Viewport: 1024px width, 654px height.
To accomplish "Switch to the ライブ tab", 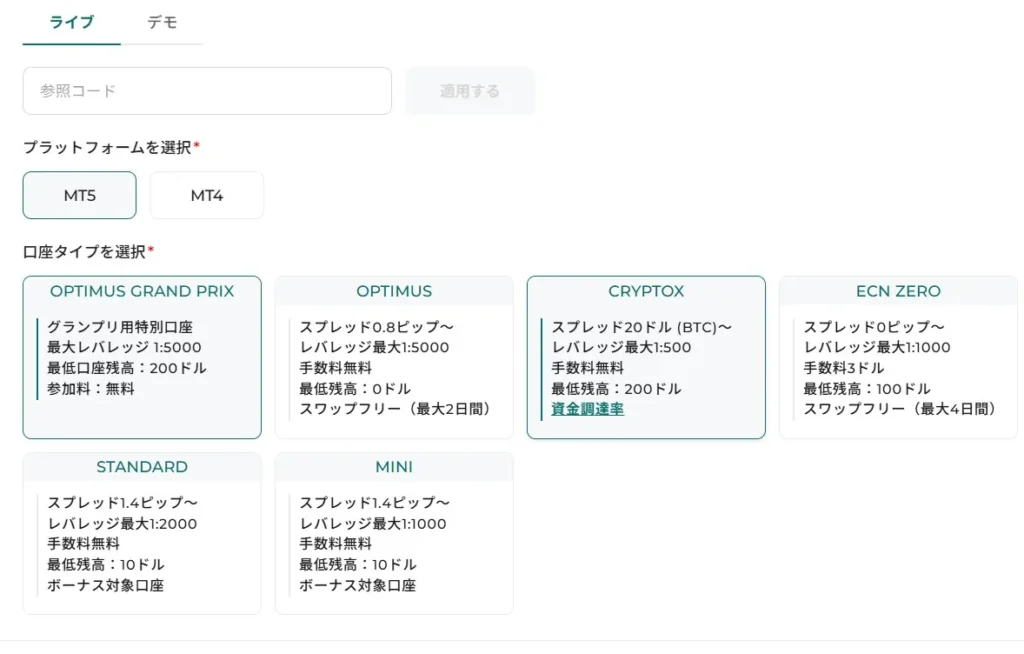I will 70,23.
